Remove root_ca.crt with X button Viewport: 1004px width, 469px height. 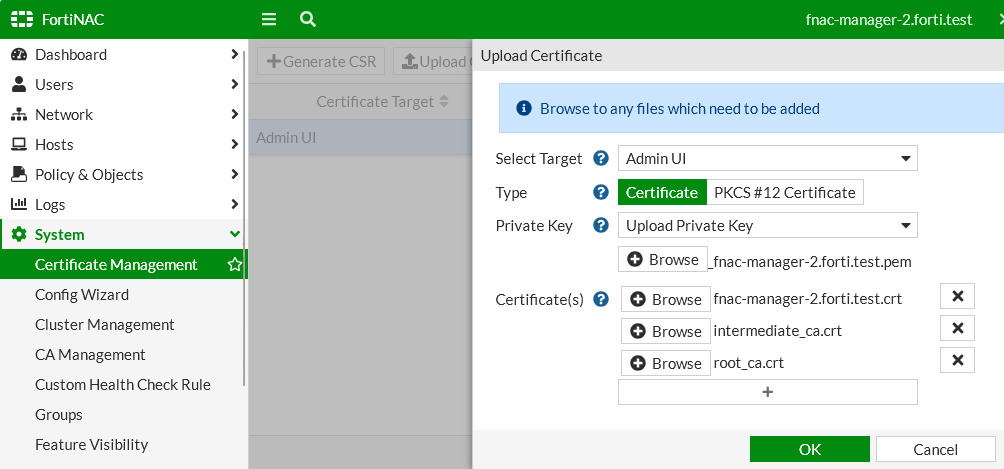pos(957,360)
